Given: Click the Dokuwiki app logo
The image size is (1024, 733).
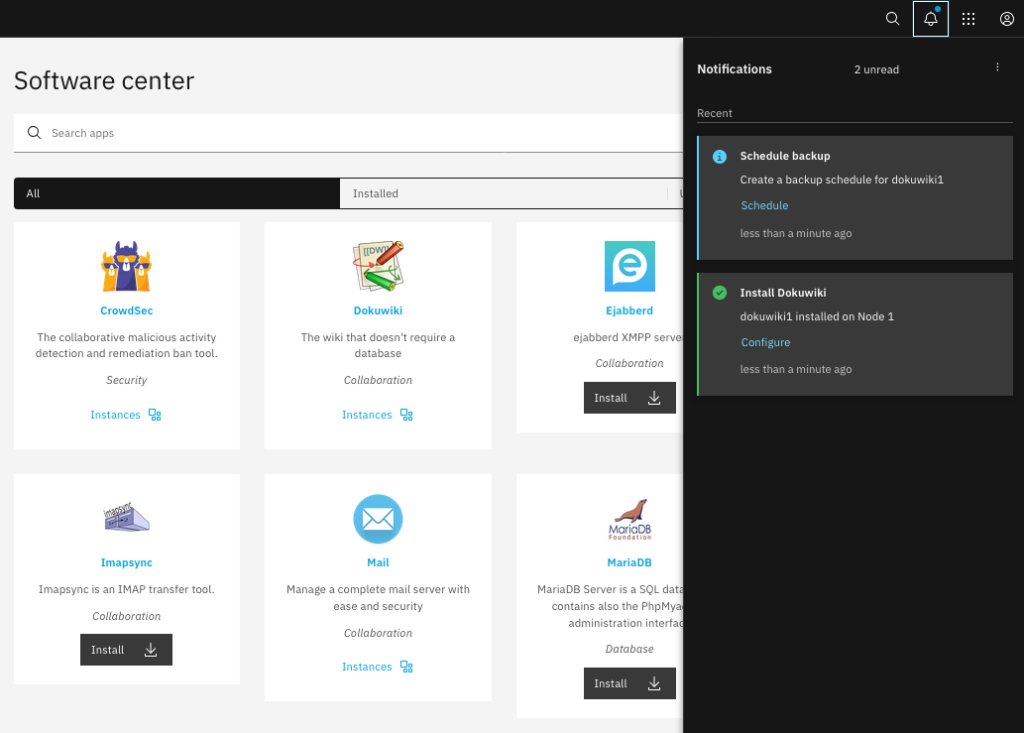Looking at the screenshot, I should (378, 266).
